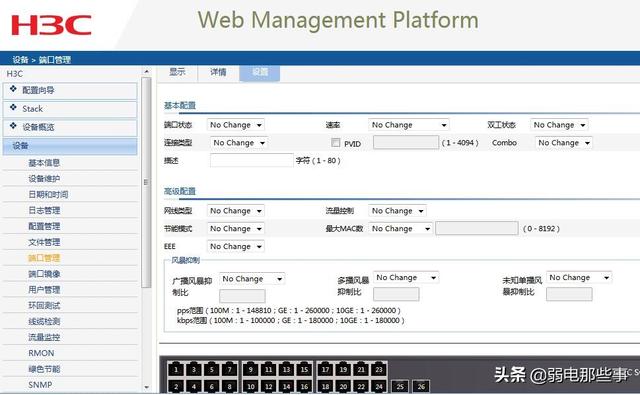Screen dimensions: 640x395
Task: Click port 26 uplink icon
Action: tap(421, 386)
